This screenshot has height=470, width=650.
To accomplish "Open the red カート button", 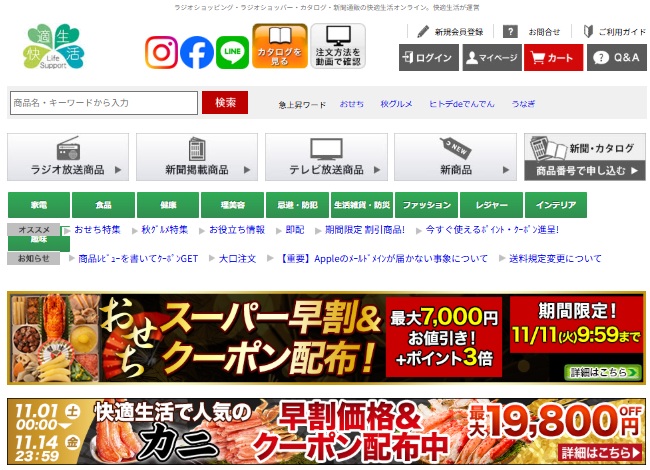I will [553, 58].
